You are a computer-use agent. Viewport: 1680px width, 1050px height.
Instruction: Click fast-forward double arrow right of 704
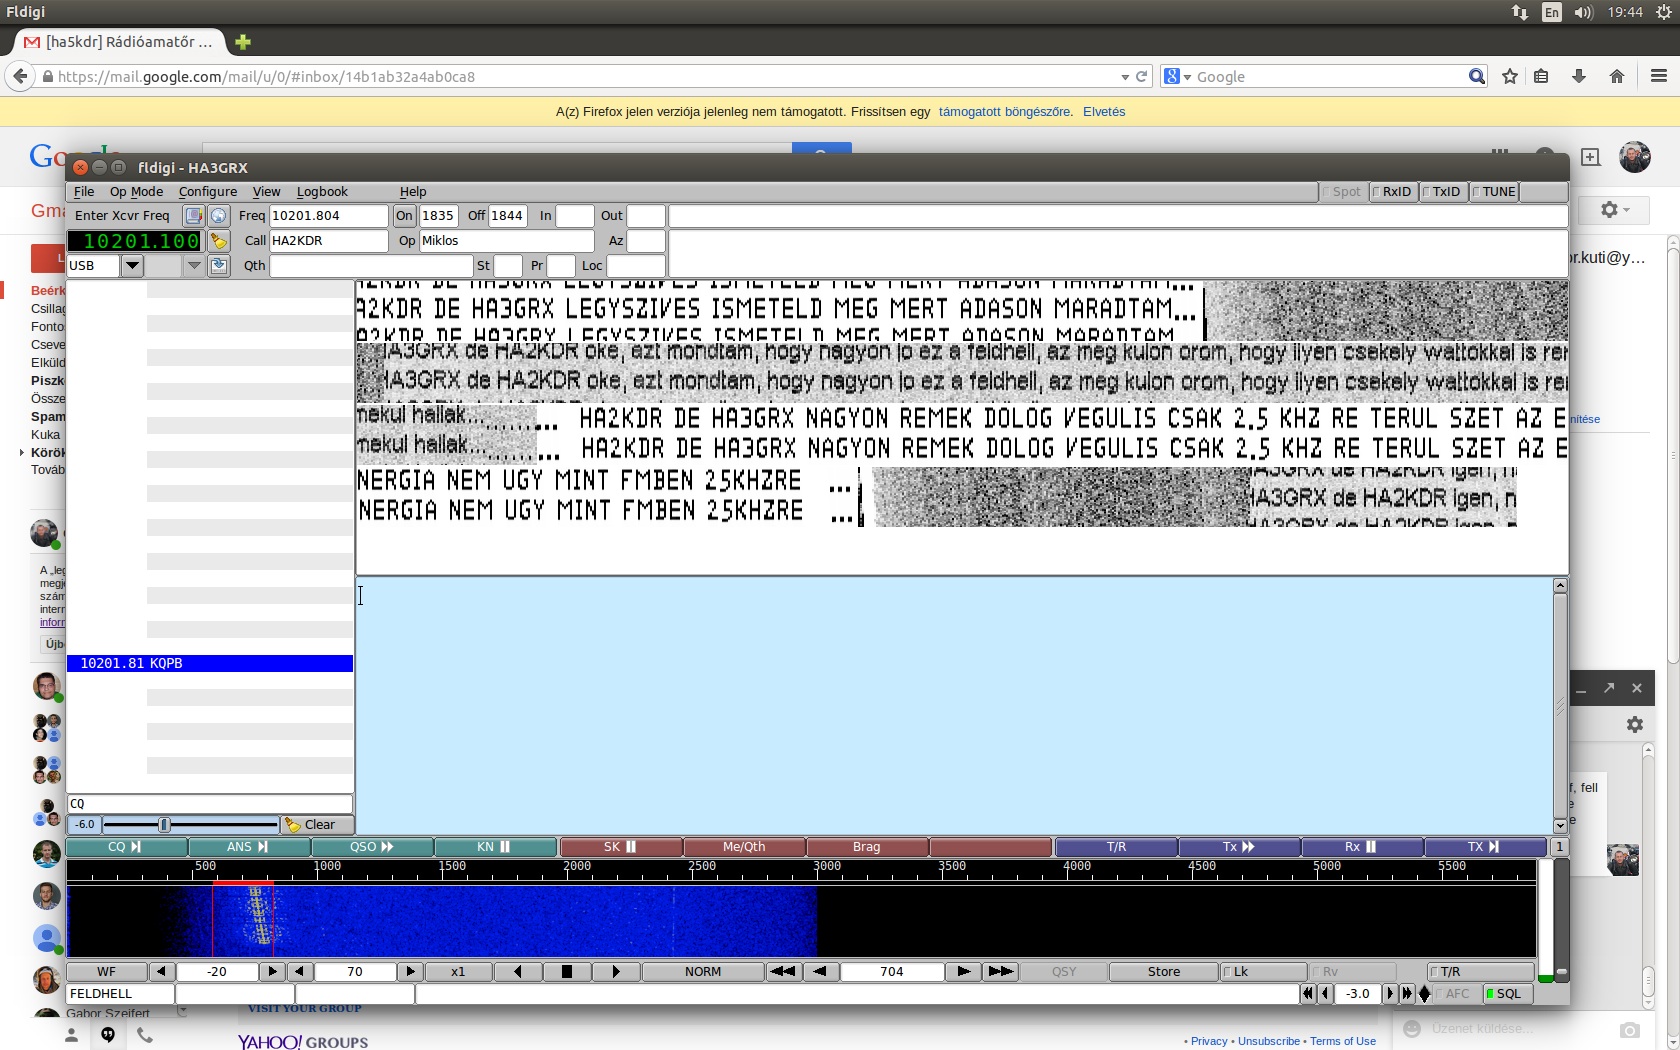coord(1000,972)
